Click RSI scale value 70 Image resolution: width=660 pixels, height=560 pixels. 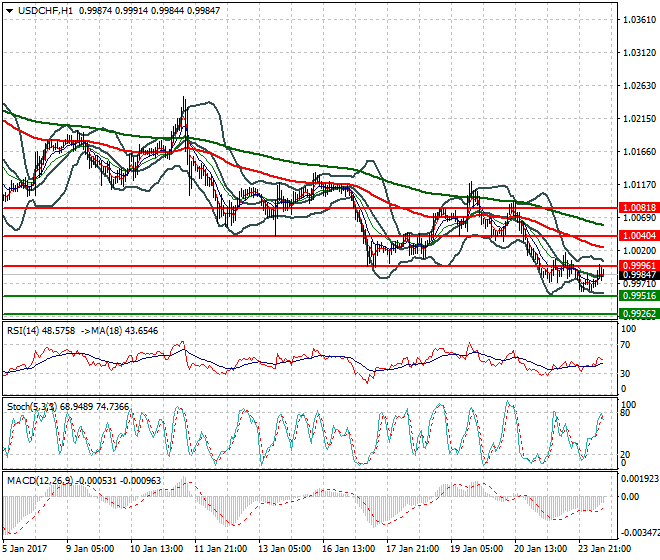coord(626,345)
